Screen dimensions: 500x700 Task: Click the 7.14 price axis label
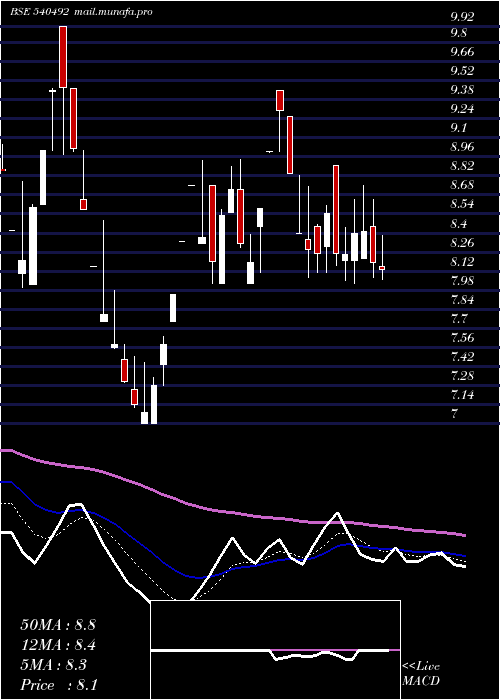click(x=462, y=395)
